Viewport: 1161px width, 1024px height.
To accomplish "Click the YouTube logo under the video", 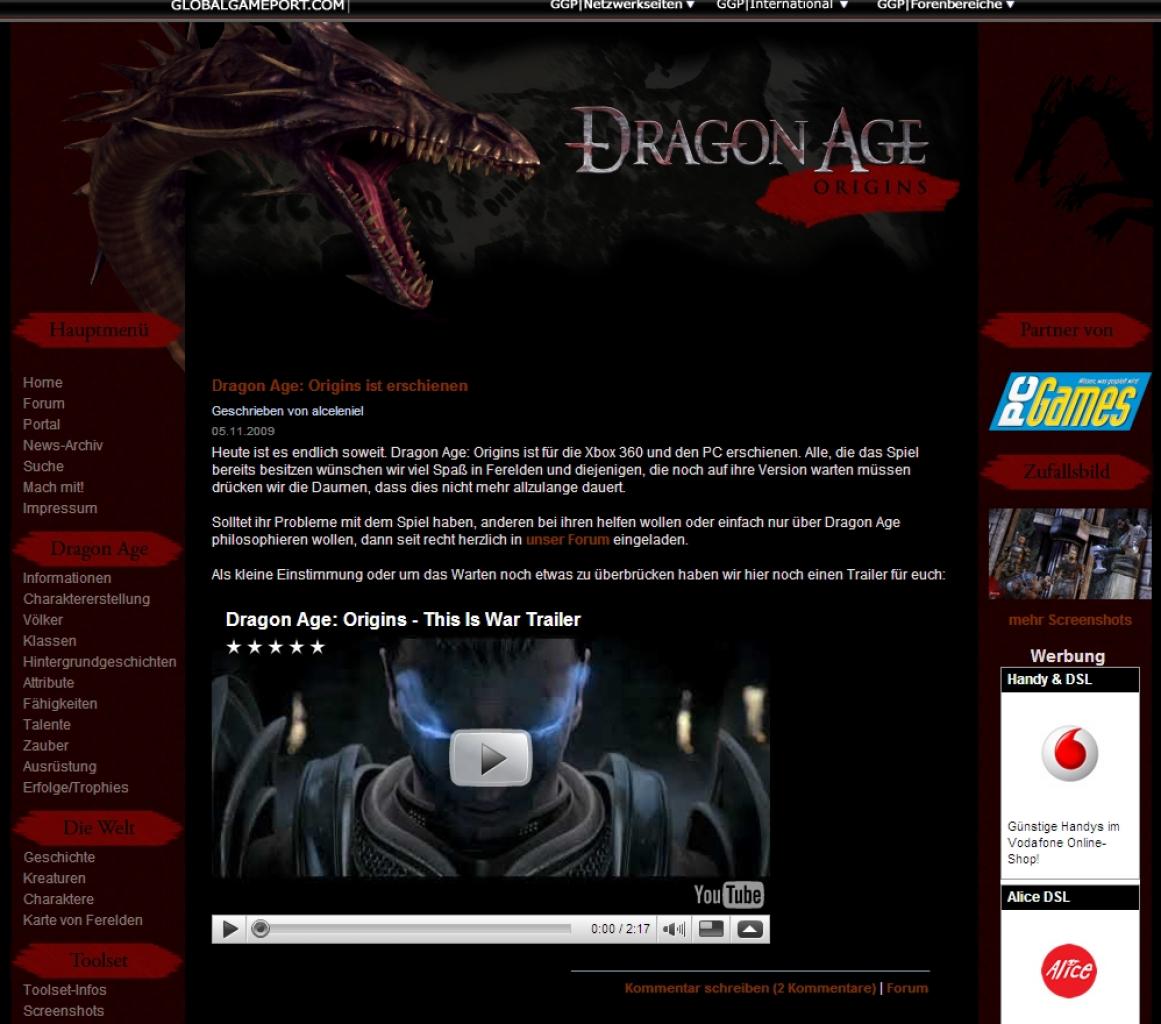I will pos(729,894).
